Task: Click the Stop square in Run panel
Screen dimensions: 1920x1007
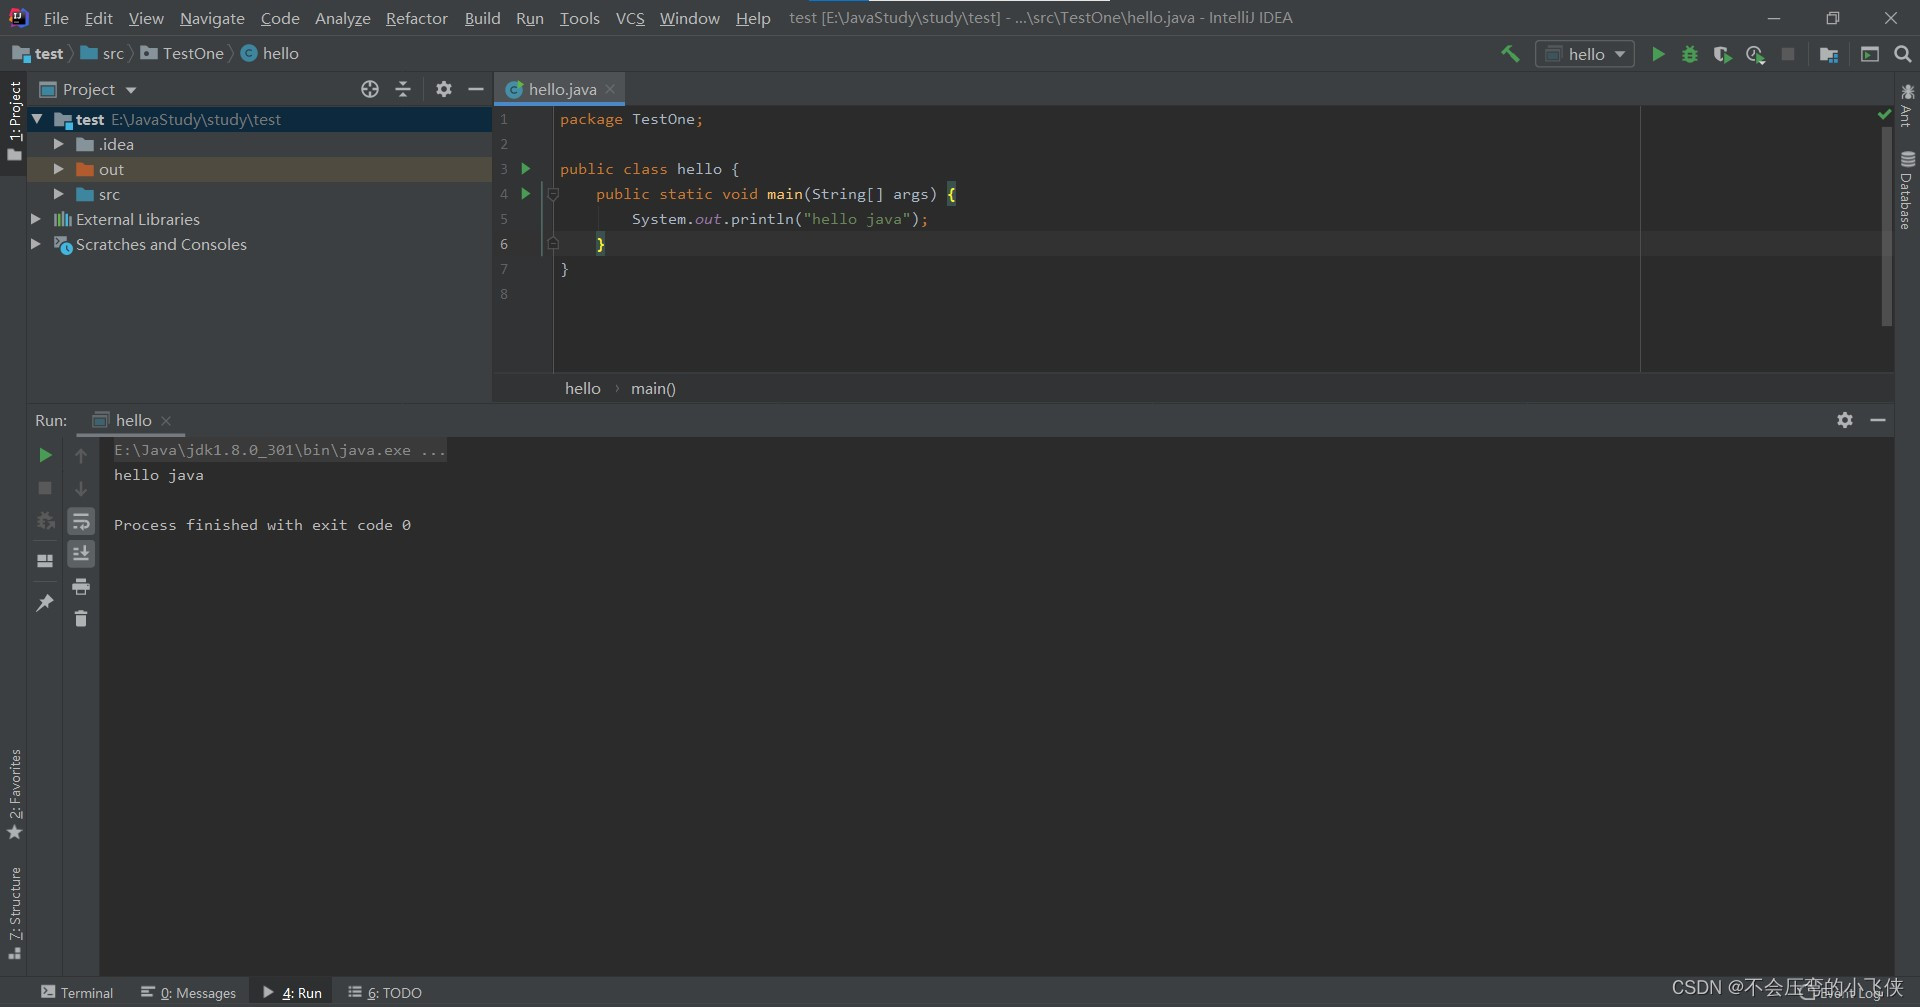Action: point(45,488)
